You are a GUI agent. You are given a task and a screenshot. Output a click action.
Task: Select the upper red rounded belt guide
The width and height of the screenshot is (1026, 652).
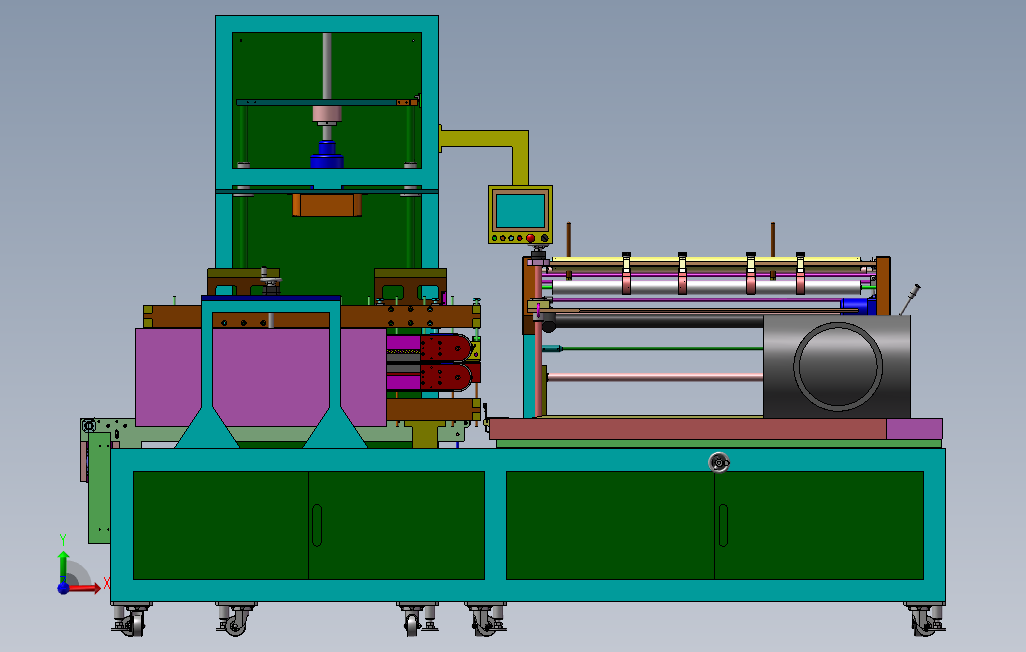[x=446, y=348]
